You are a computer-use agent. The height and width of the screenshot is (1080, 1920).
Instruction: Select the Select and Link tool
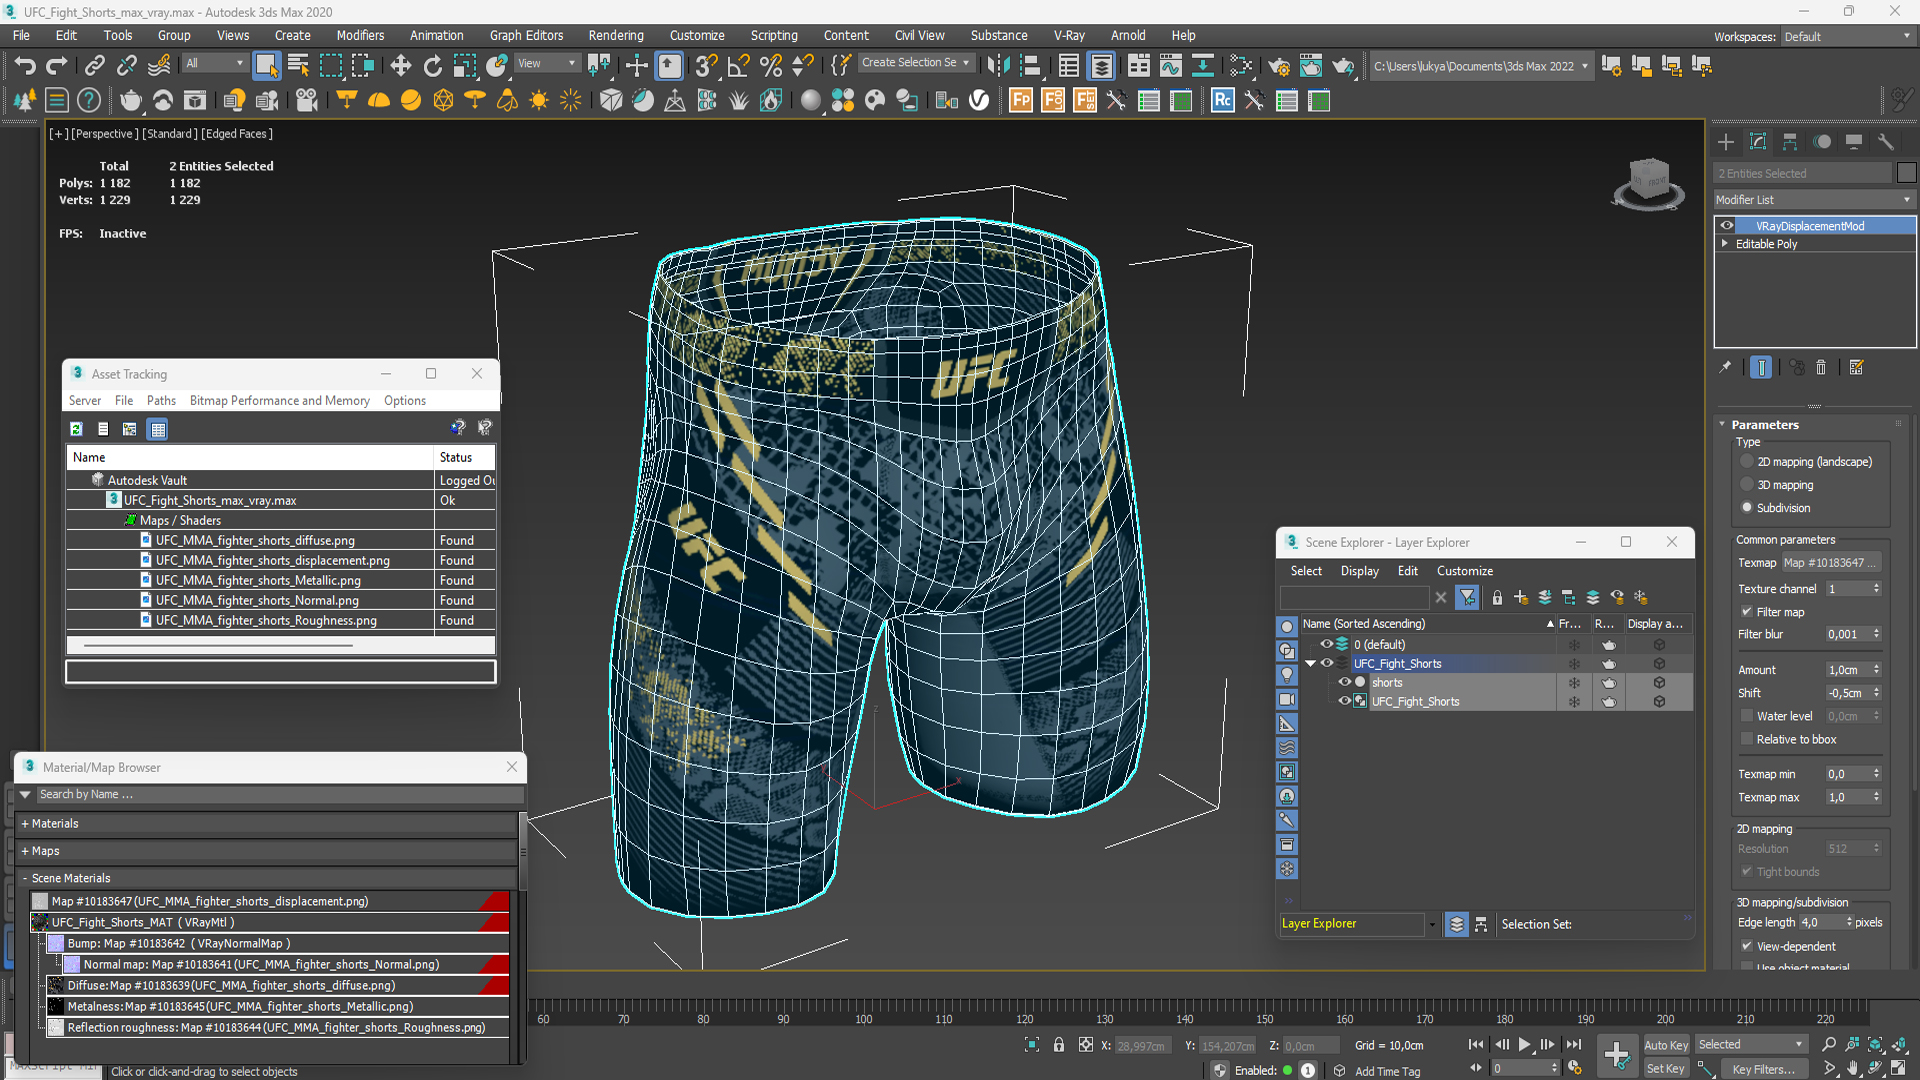(94, 66)
